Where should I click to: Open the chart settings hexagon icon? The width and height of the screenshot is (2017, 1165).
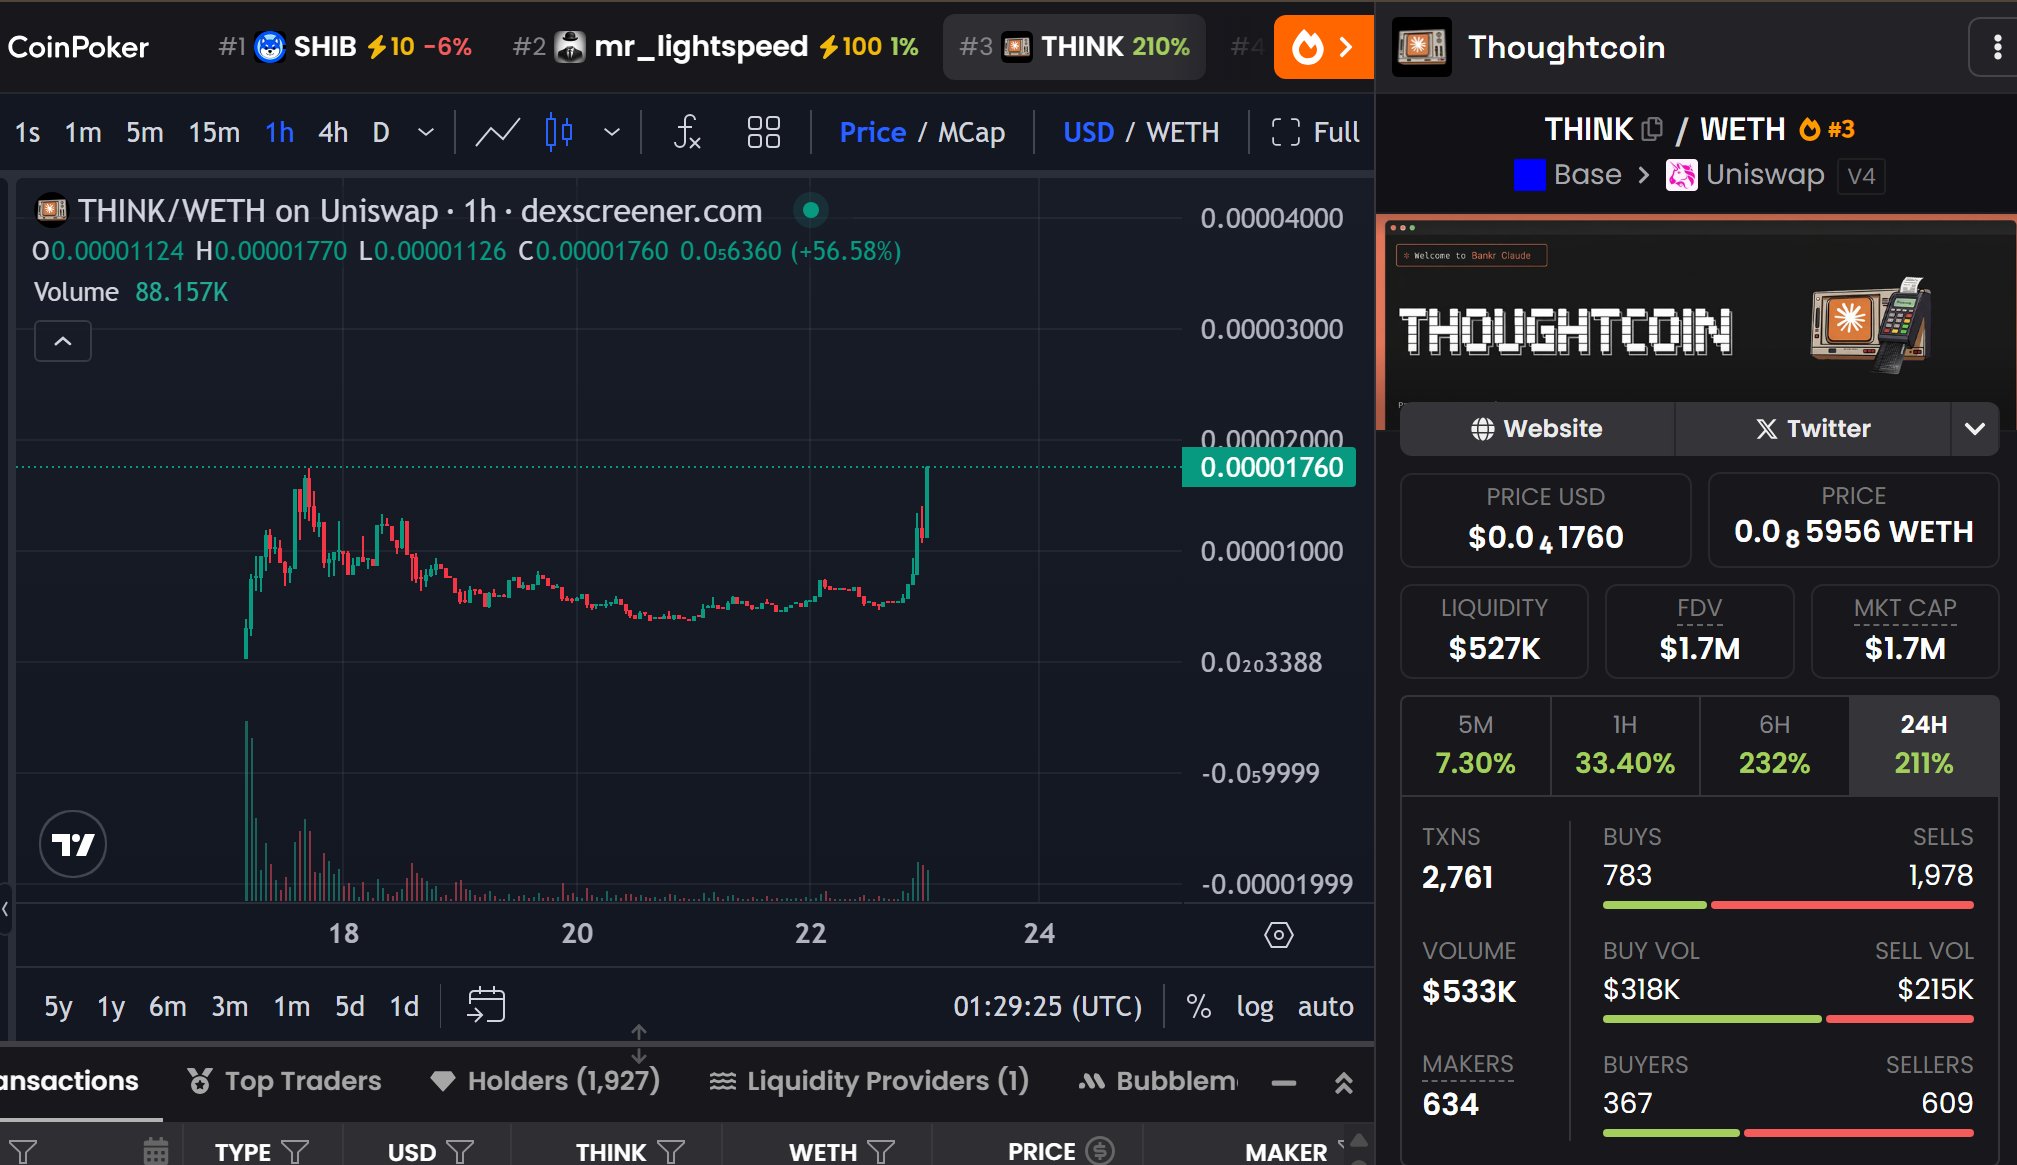click(x=1278, y=935)
